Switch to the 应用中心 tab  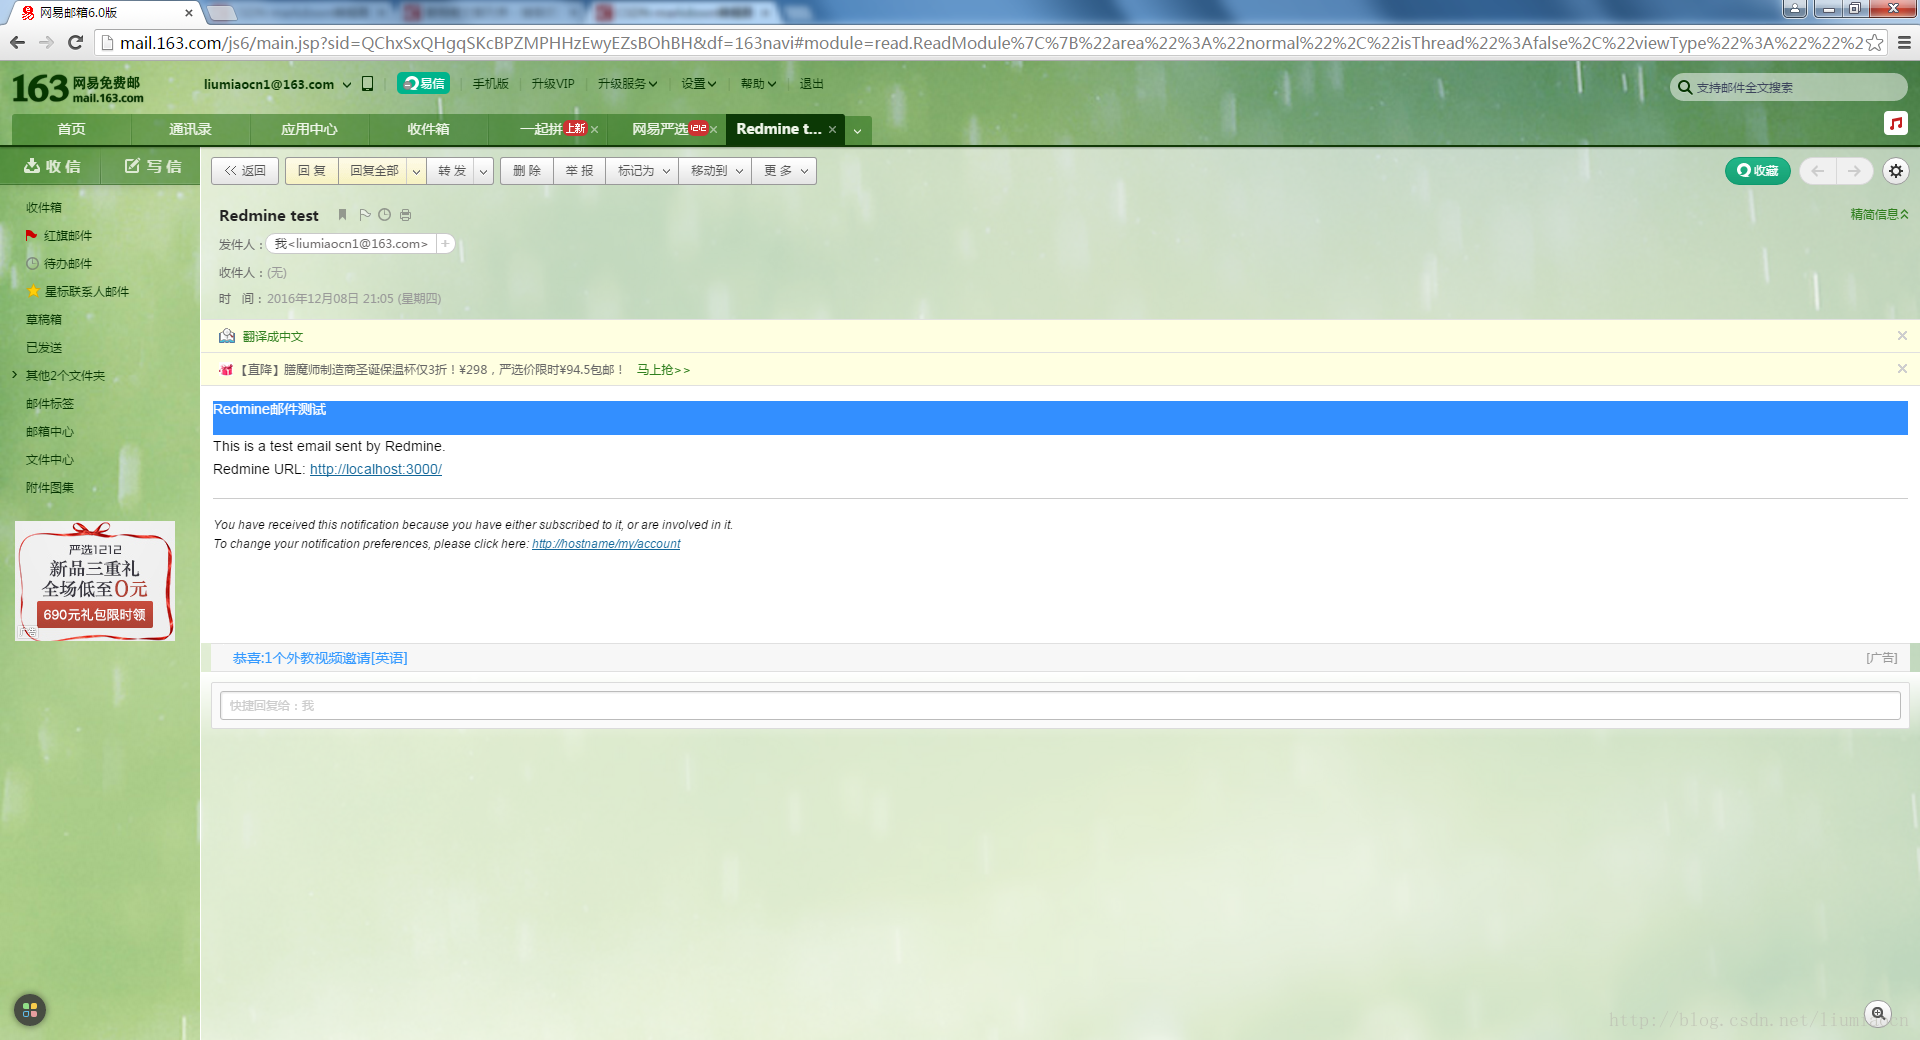pos(309,129)
